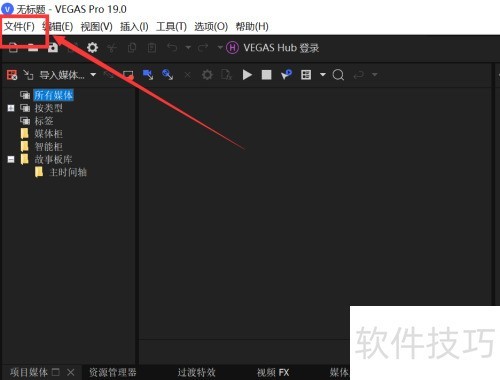Screen dimensions: 500x380
Task: Click the Media FX icon
Action: (x=226, y=75)
